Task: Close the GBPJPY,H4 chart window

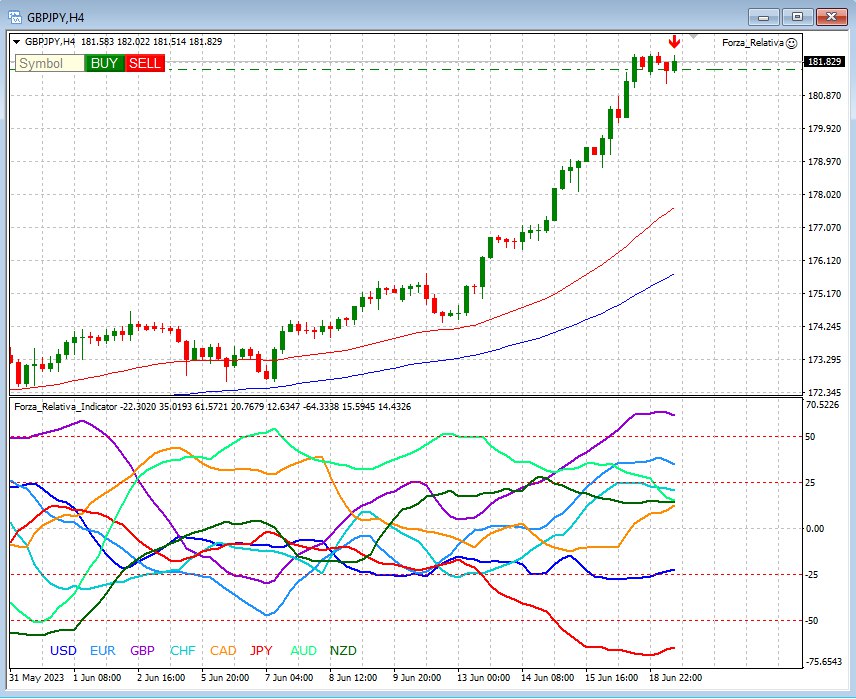Action: point(831,17)
